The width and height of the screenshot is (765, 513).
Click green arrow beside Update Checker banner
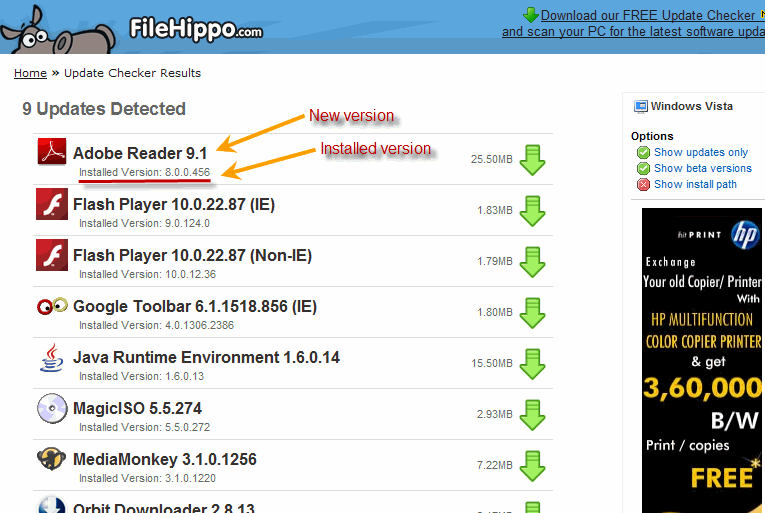click(x=530, y=15)
